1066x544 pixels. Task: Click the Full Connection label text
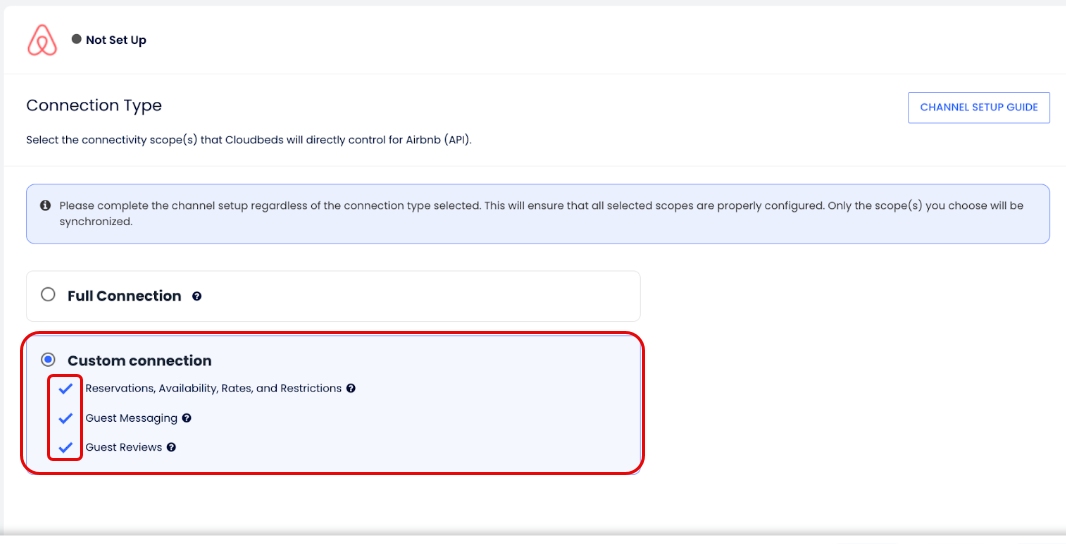pyautogui.click(x=124, y=296)
